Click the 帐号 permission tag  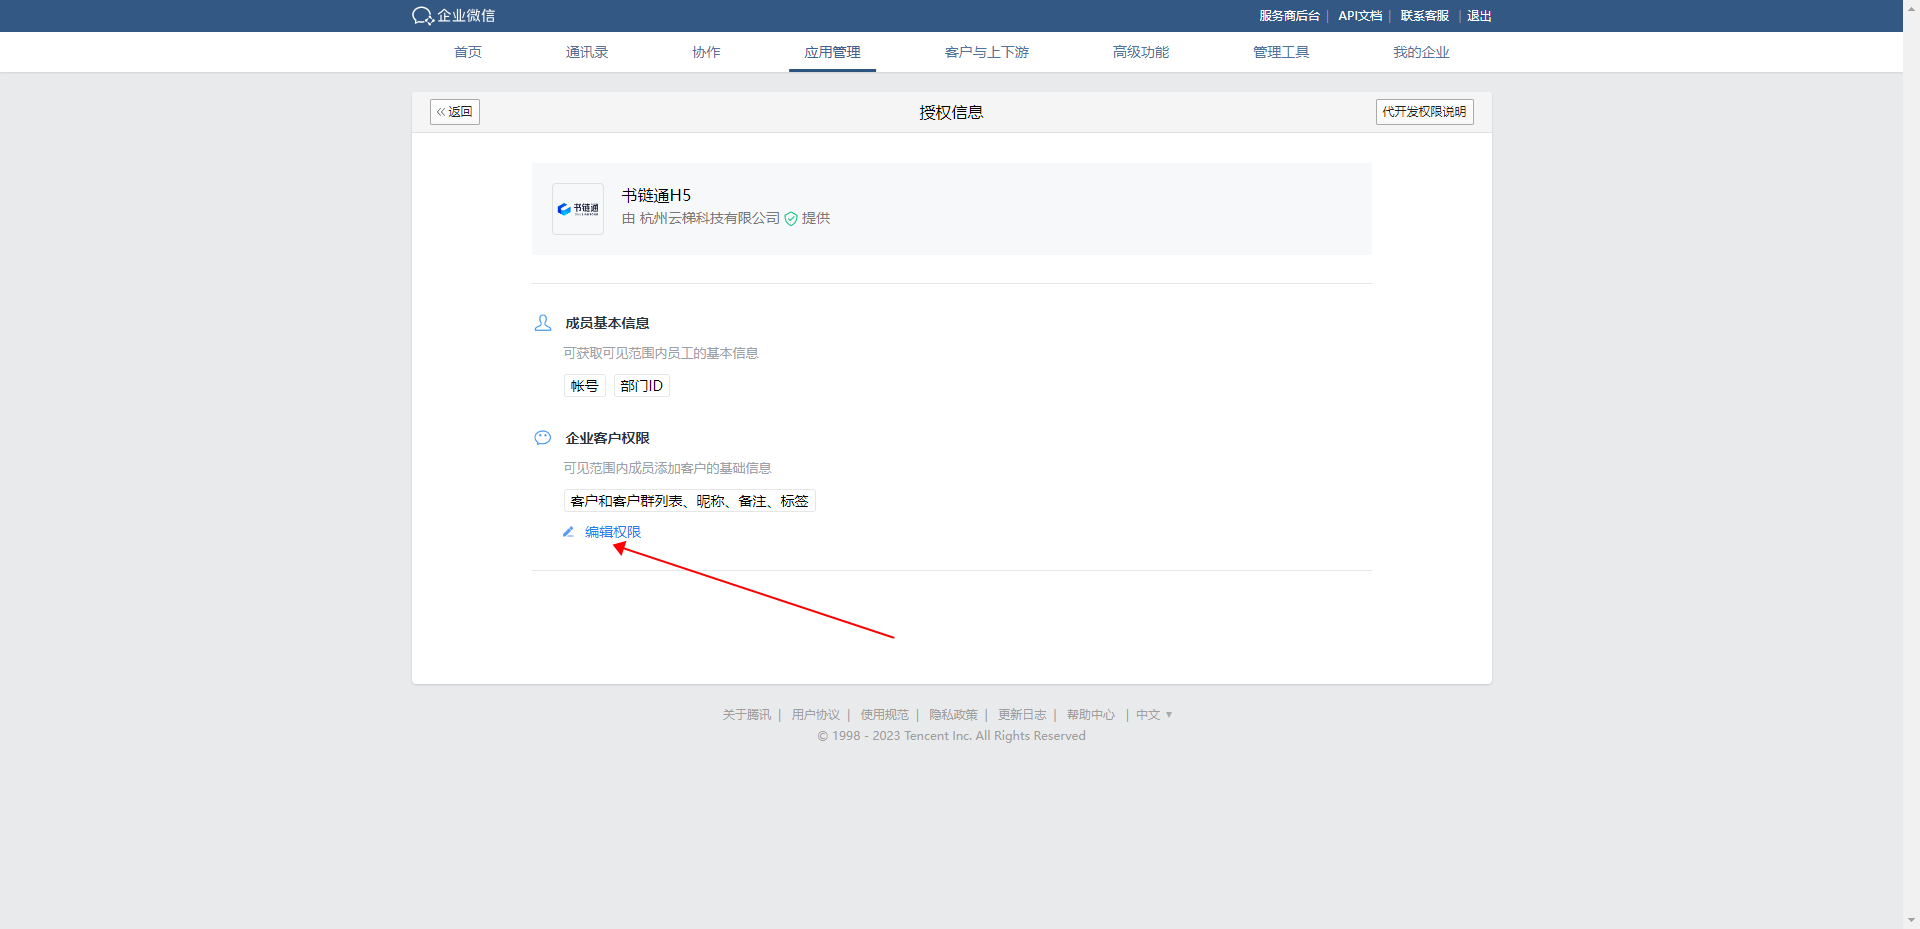pyautogui.click(x=585, y=386)
